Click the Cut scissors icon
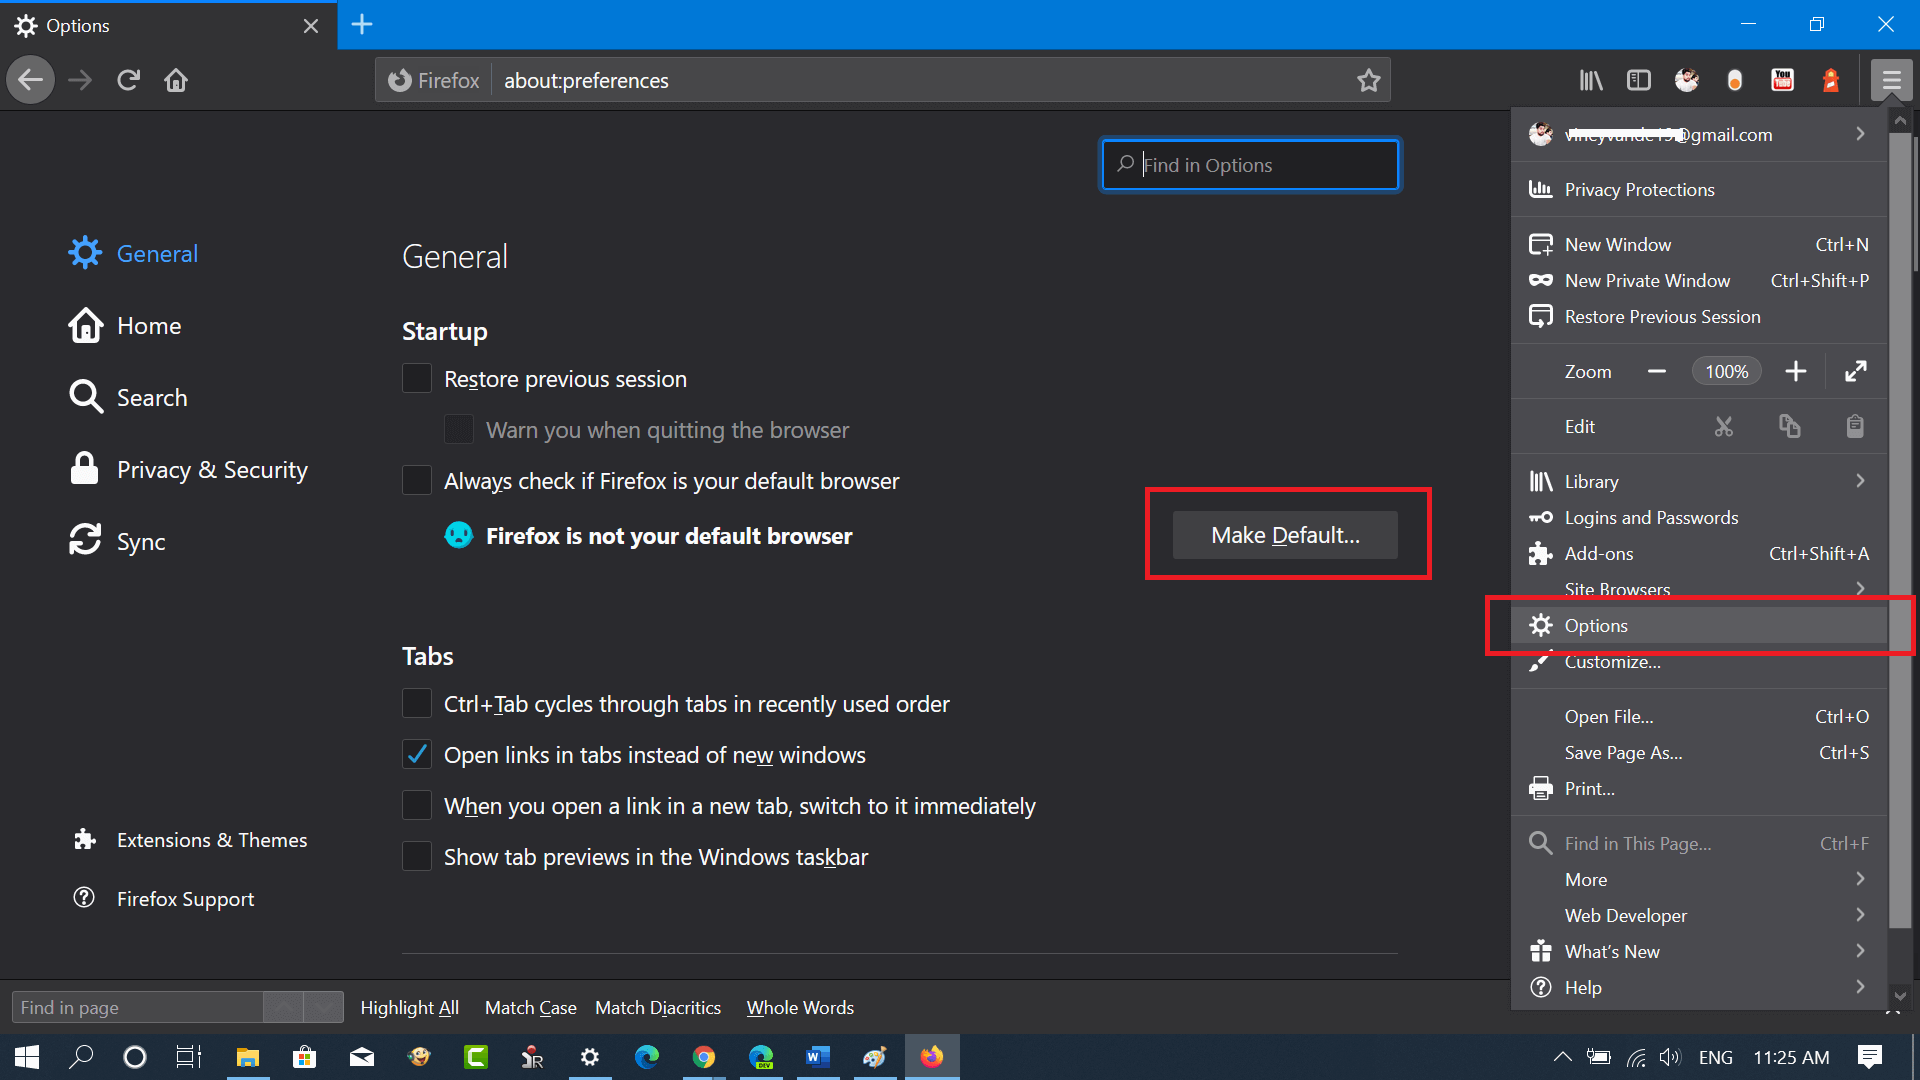The height and width of the screenshot is (1080, 1920). pos(1724,427)
